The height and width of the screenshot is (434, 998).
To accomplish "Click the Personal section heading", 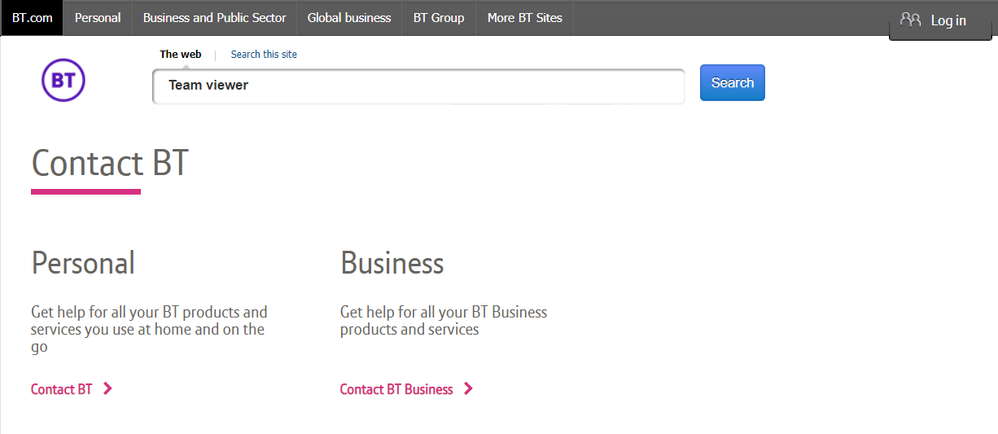I will 83,262.
